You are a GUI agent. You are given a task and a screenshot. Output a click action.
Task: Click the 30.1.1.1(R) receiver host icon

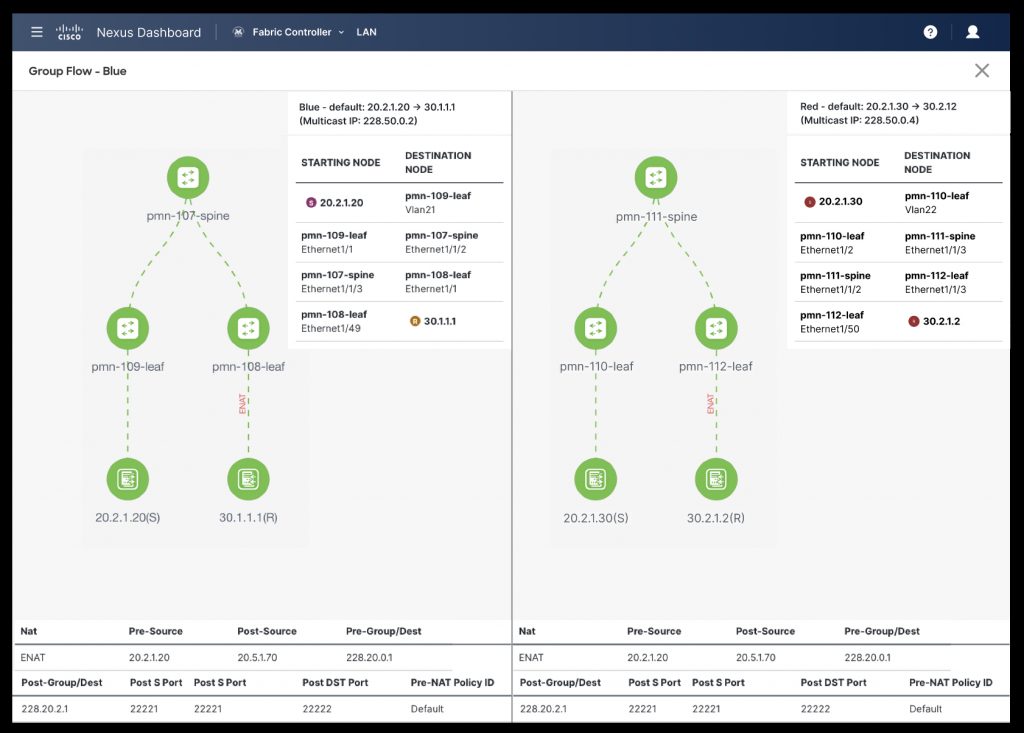coord(248,479)
